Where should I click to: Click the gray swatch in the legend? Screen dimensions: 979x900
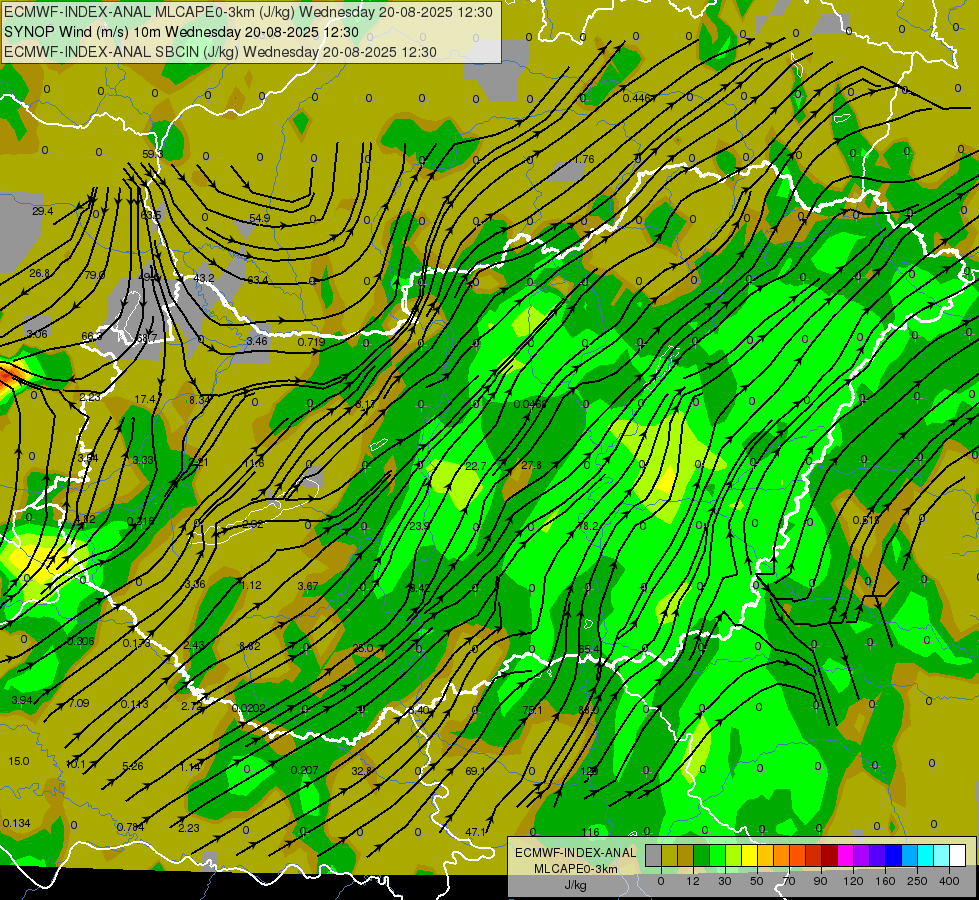click(653, 856)
